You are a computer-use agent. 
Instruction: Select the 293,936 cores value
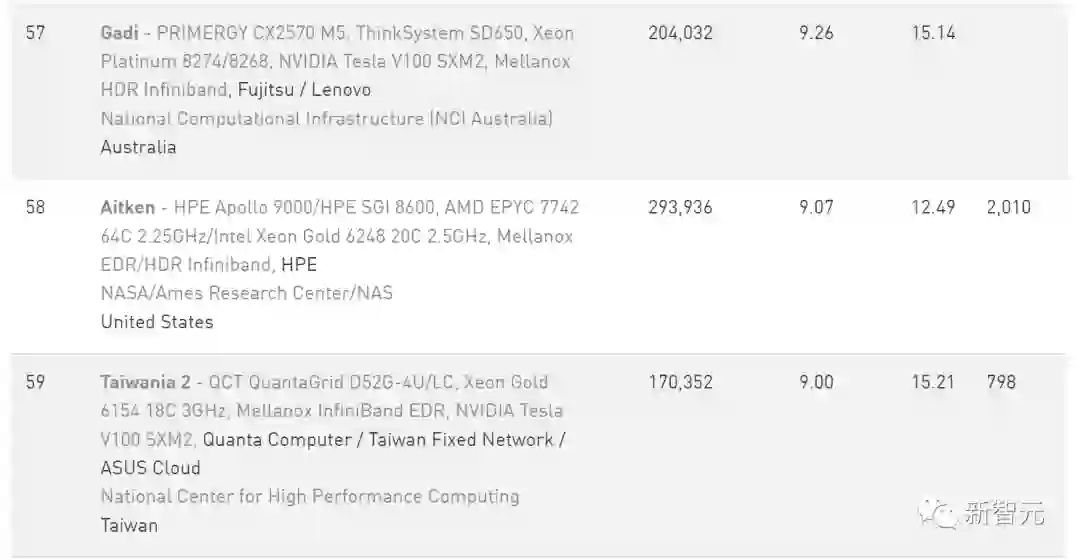(680, 208)
